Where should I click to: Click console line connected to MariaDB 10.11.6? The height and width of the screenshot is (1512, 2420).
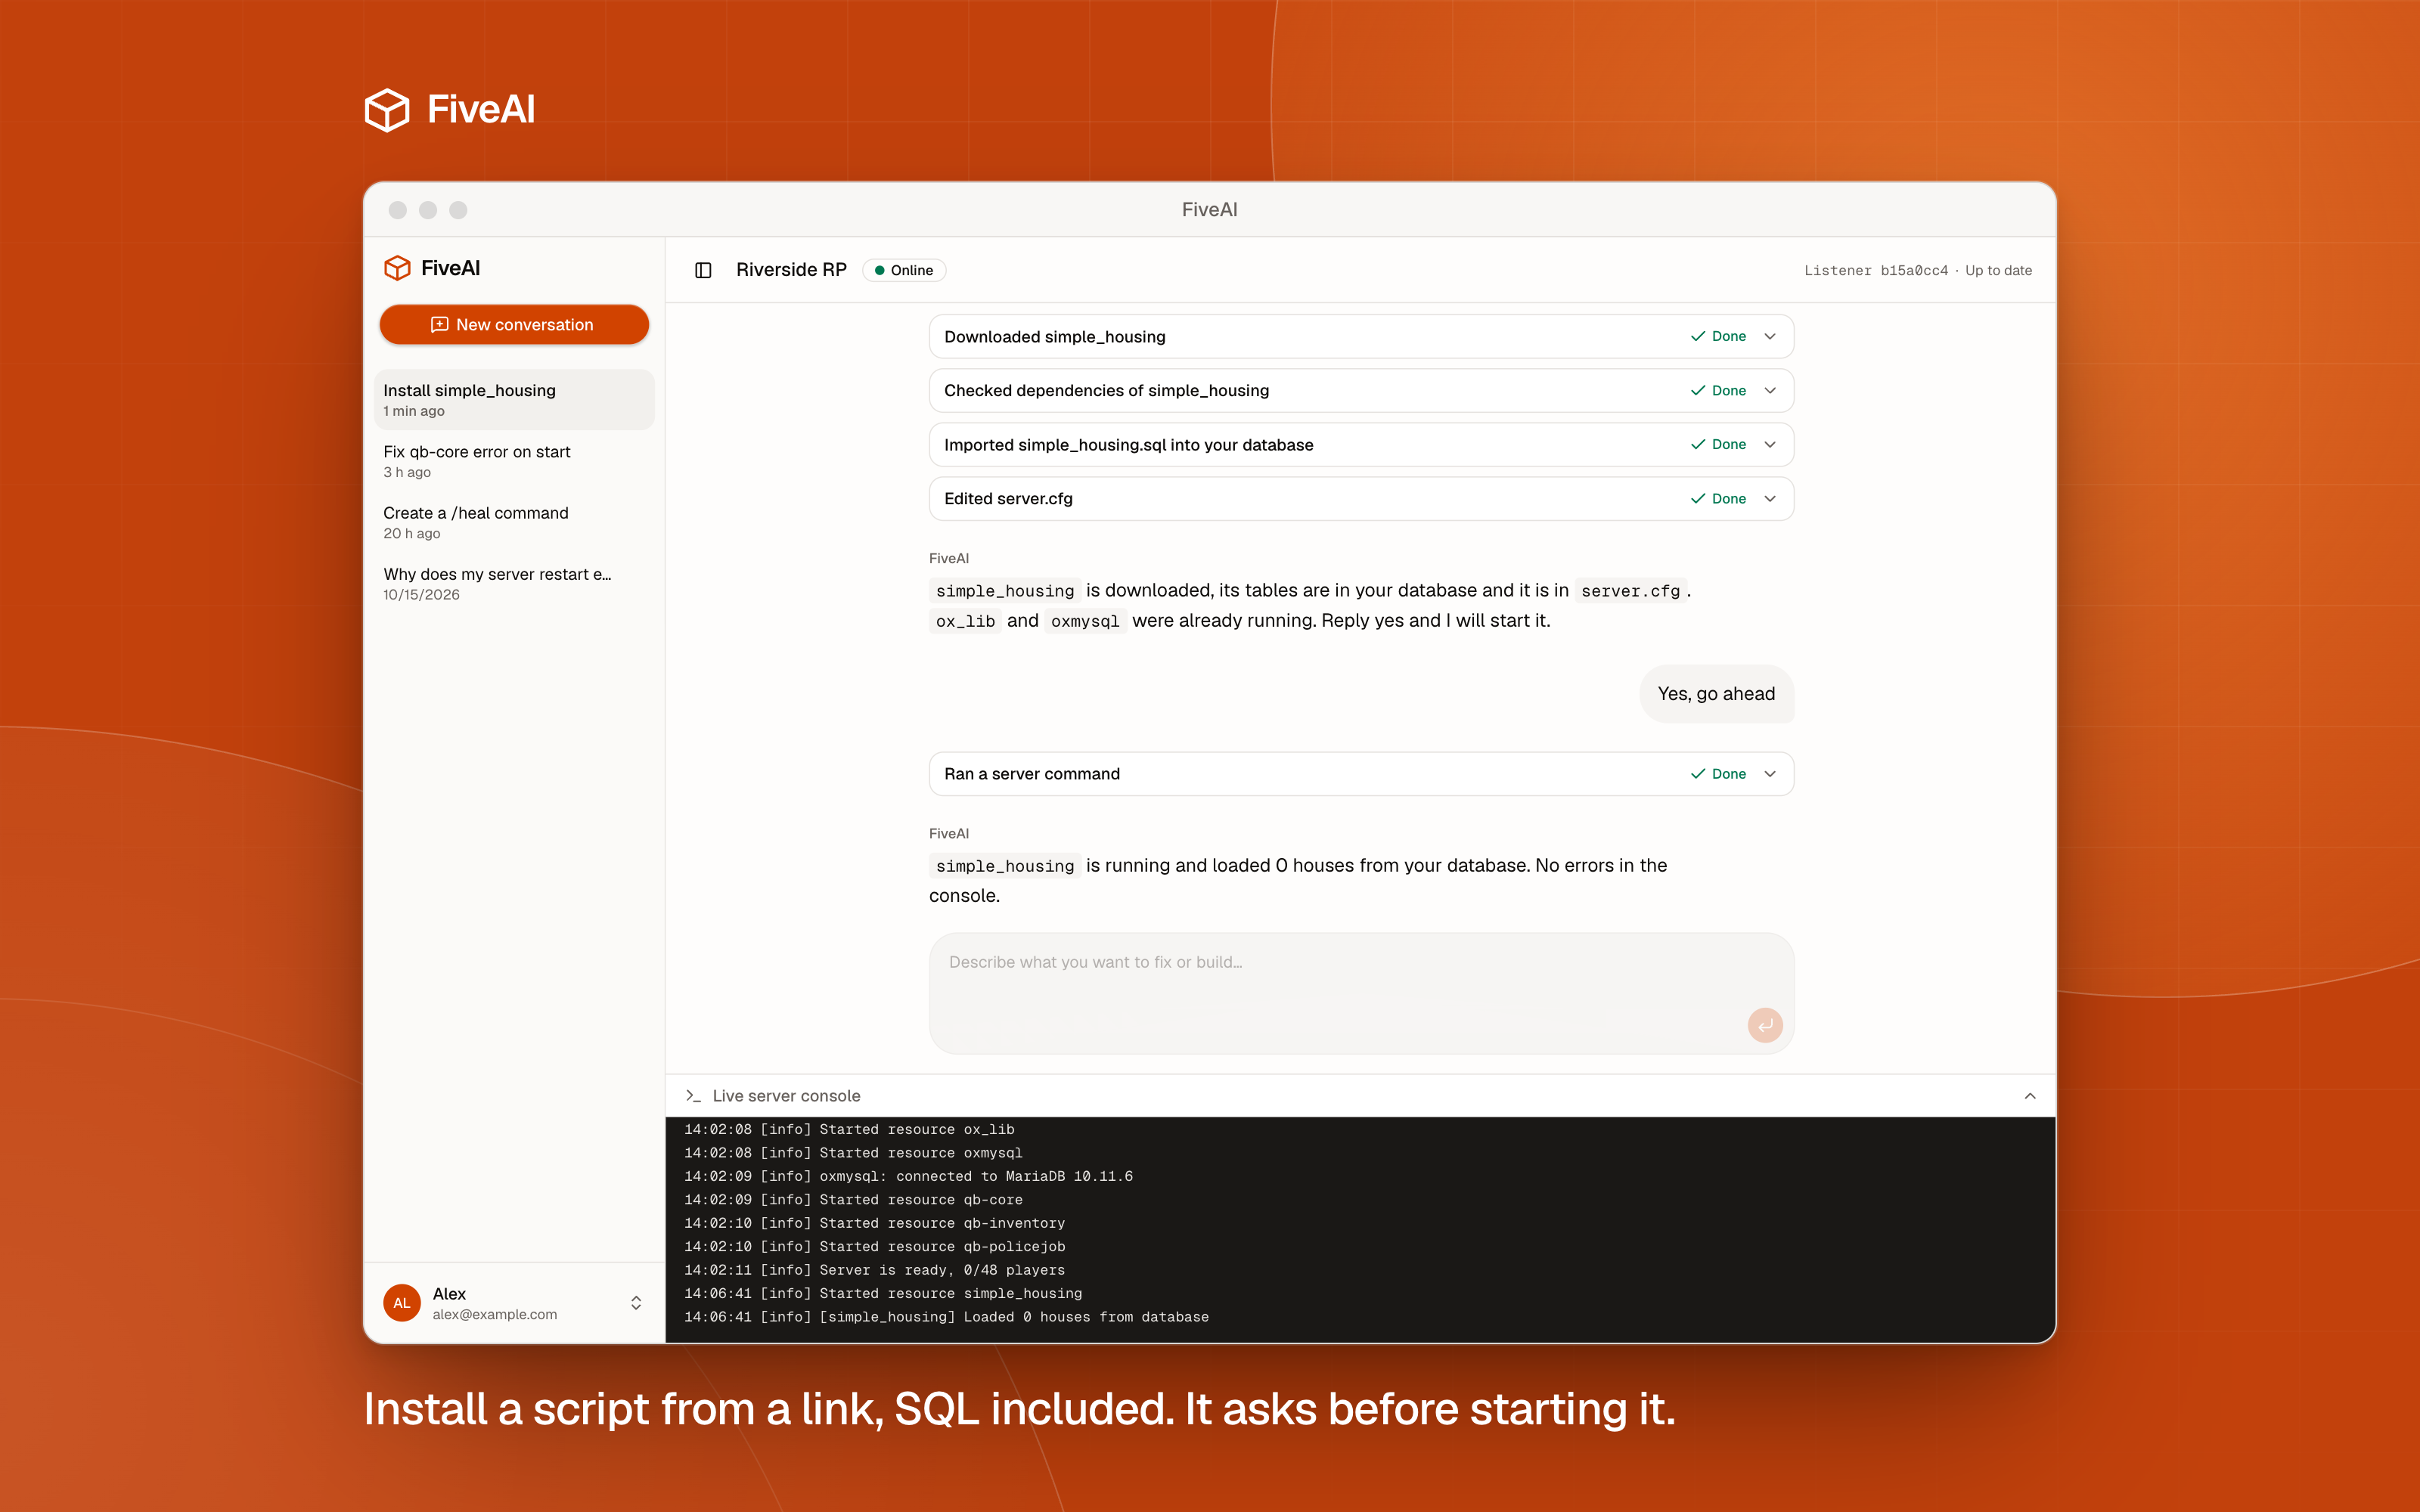908,1176
